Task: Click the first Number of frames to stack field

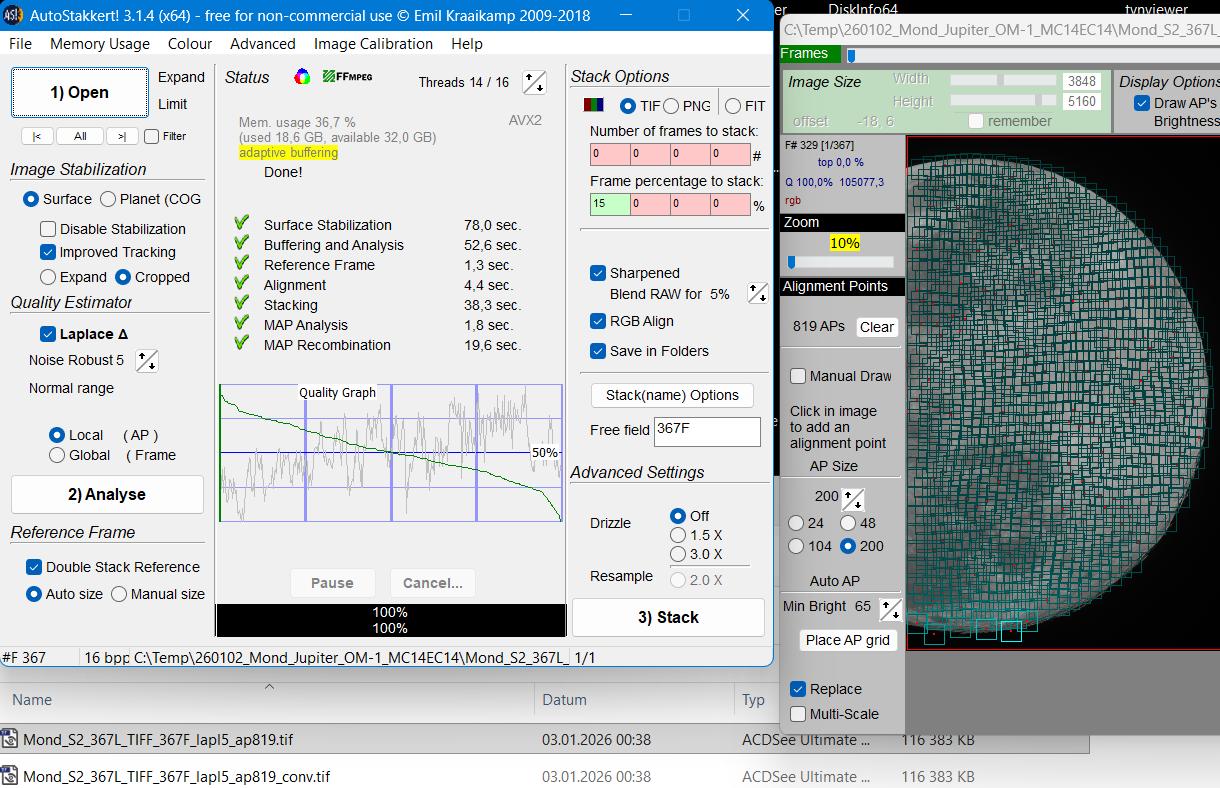Action: [x=610, y=155]
